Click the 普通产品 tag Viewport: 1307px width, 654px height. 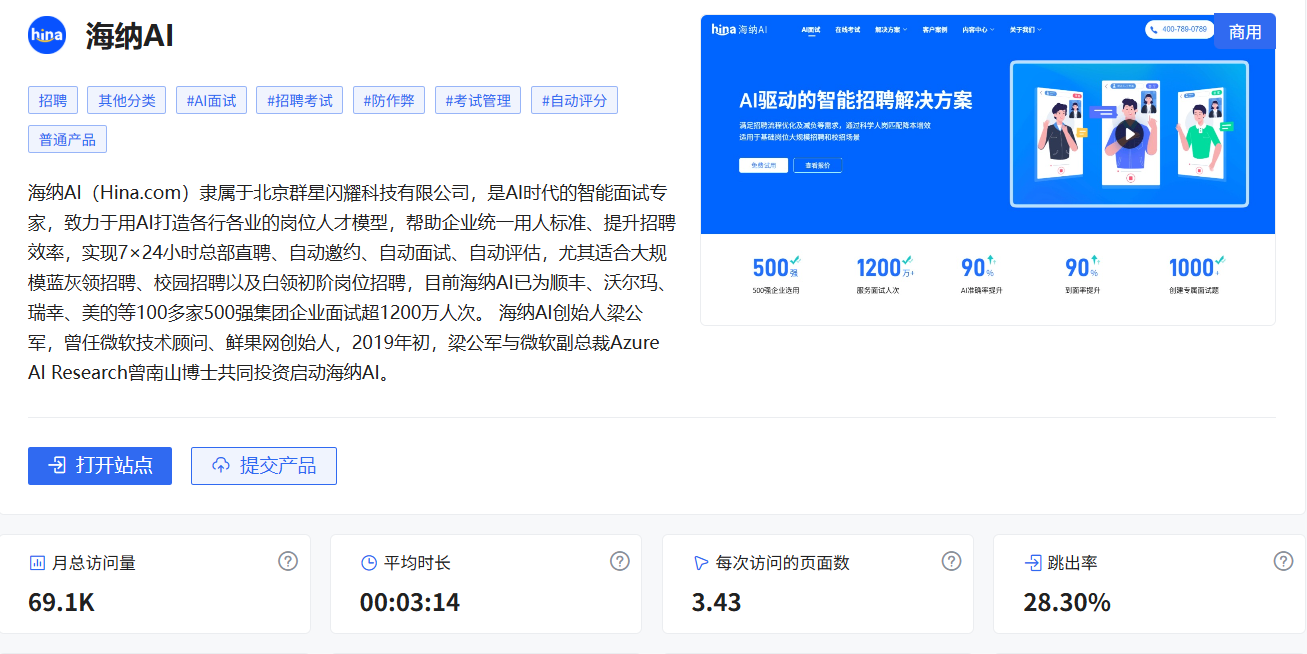tap(68, 139)
